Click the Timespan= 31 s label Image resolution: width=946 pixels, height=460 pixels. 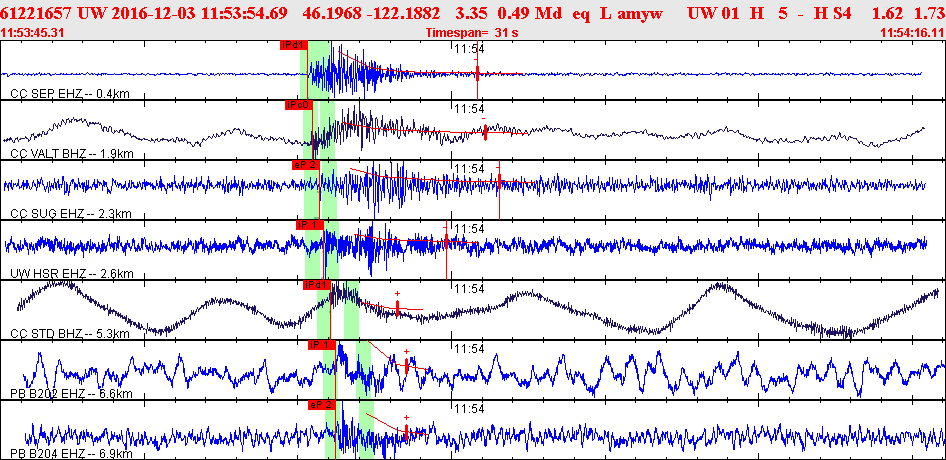click(x=472, y=33)
